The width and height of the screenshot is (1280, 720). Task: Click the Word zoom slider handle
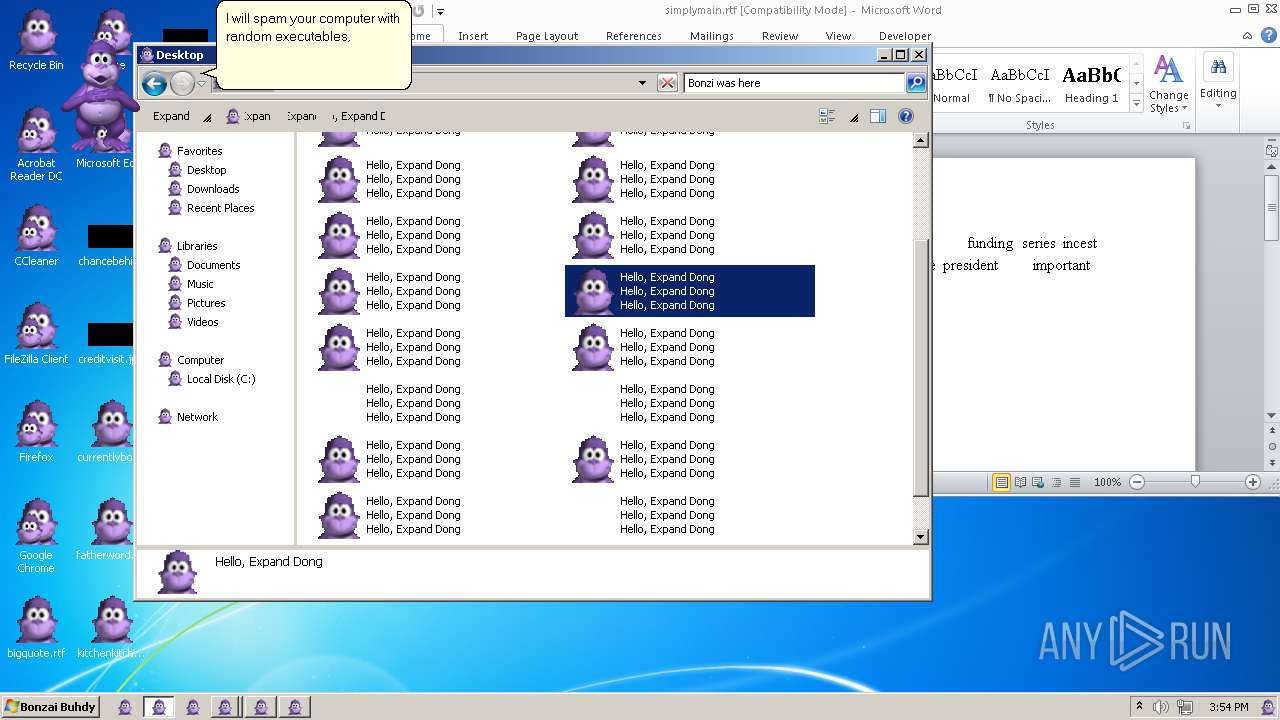[x=1195, y=482]
